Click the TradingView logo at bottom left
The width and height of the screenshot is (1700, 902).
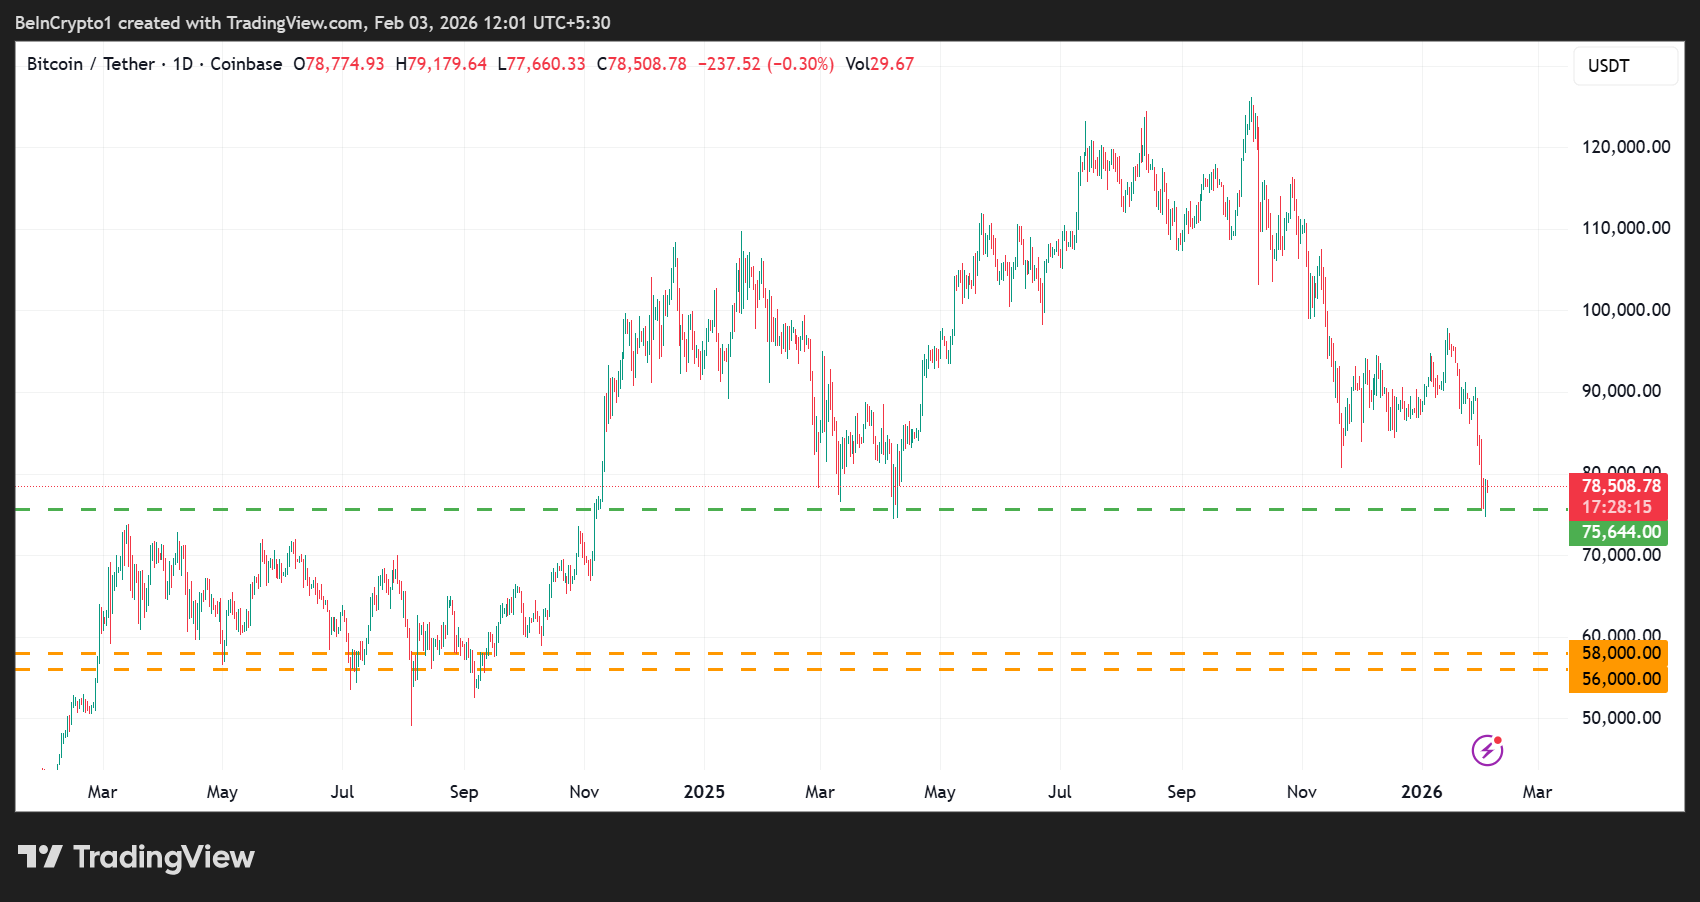[x=137, y=857]
